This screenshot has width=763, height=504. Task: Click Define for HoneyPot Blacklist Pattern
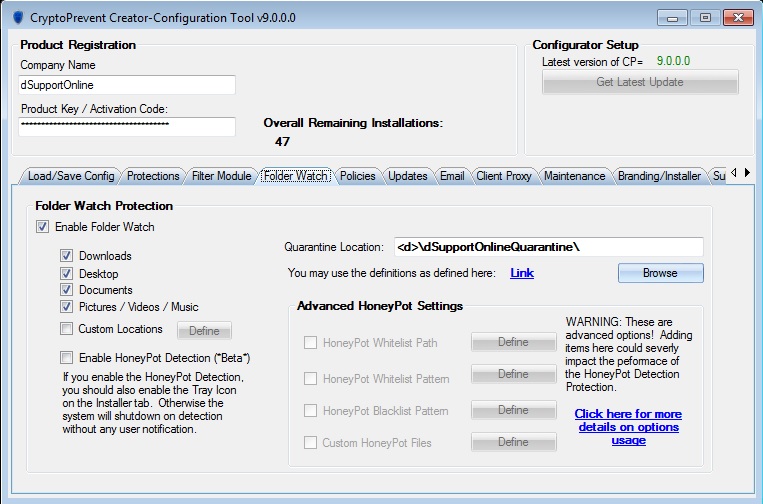pyautogui.click(x=513, y=410)
